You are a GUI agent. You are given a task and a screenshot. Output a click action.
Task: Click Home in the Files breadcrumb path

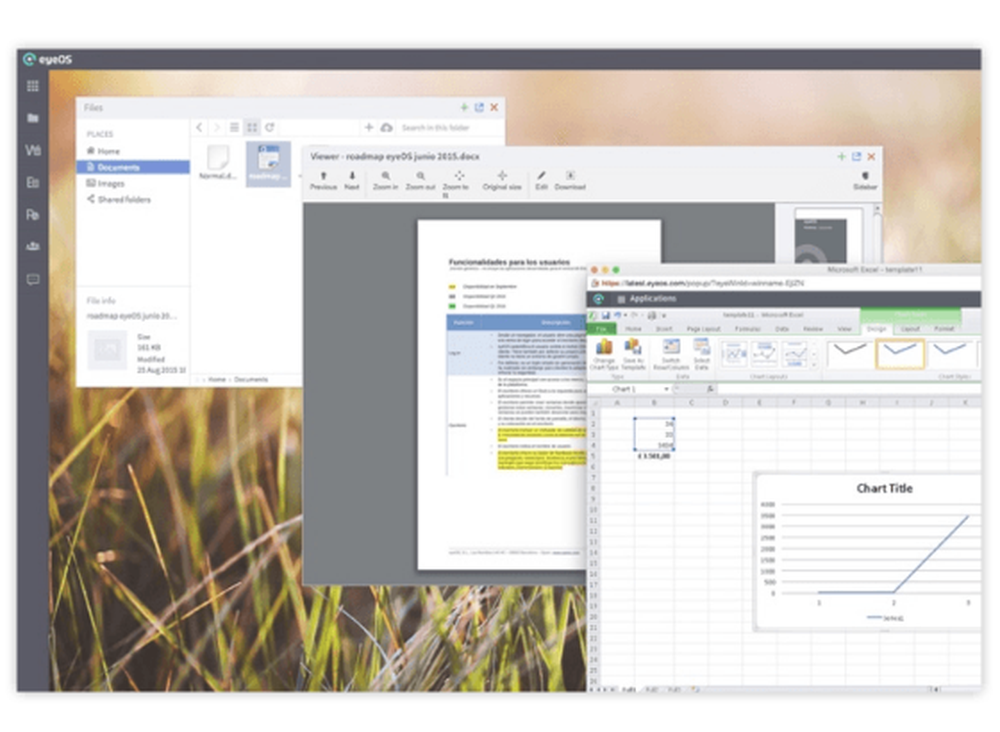point(217,379)
